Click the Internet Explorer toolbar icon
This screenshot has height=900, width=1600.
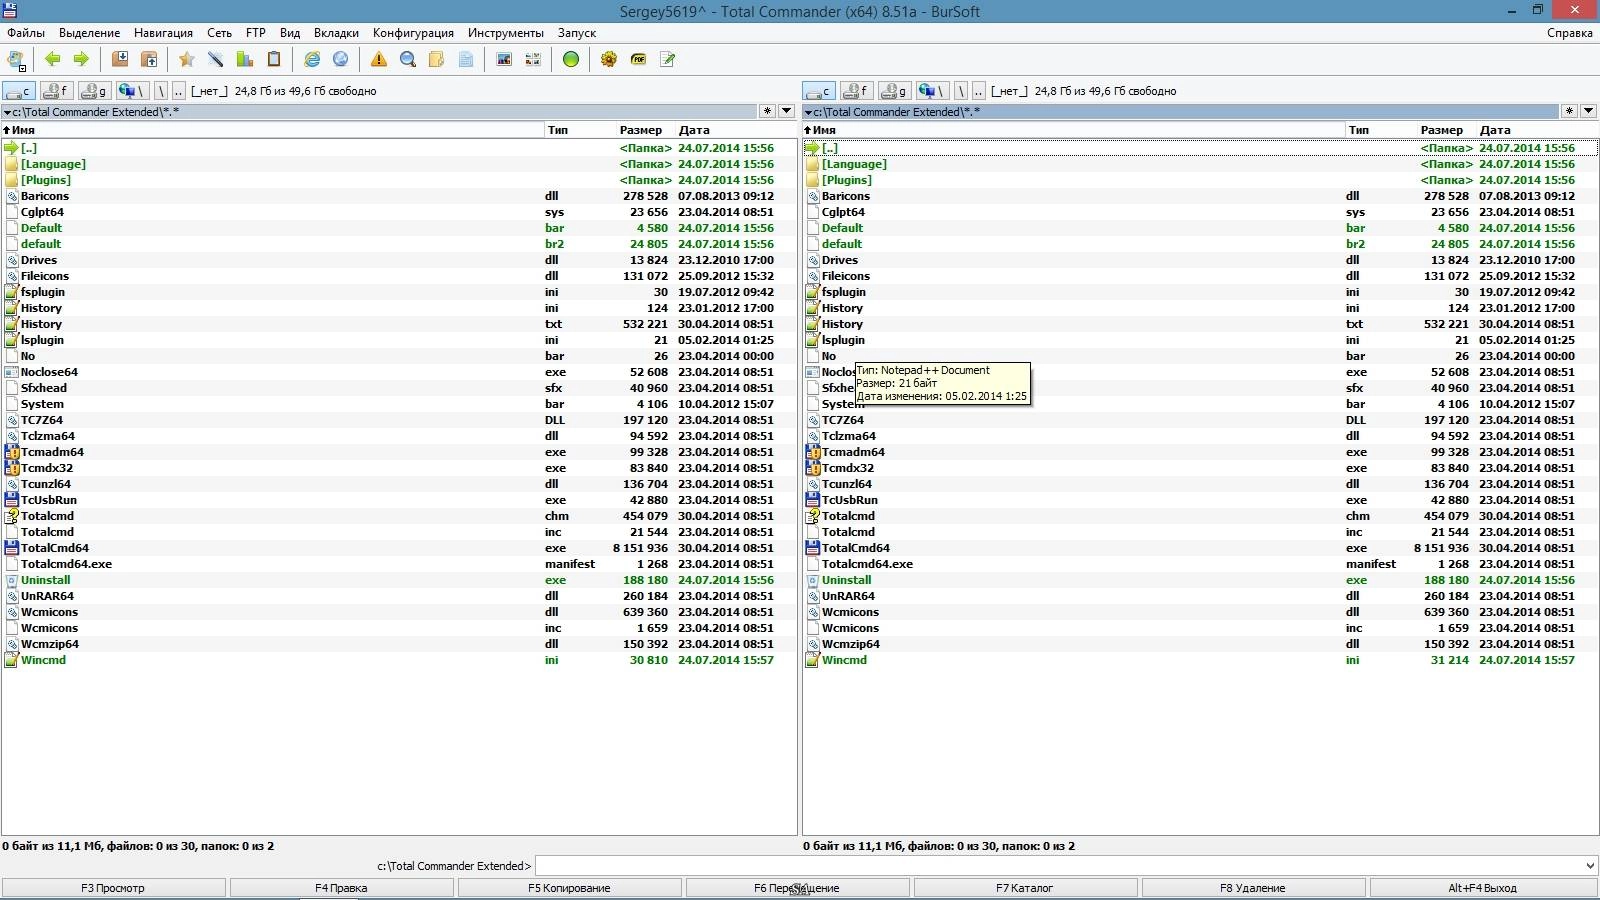click(312, 59)
